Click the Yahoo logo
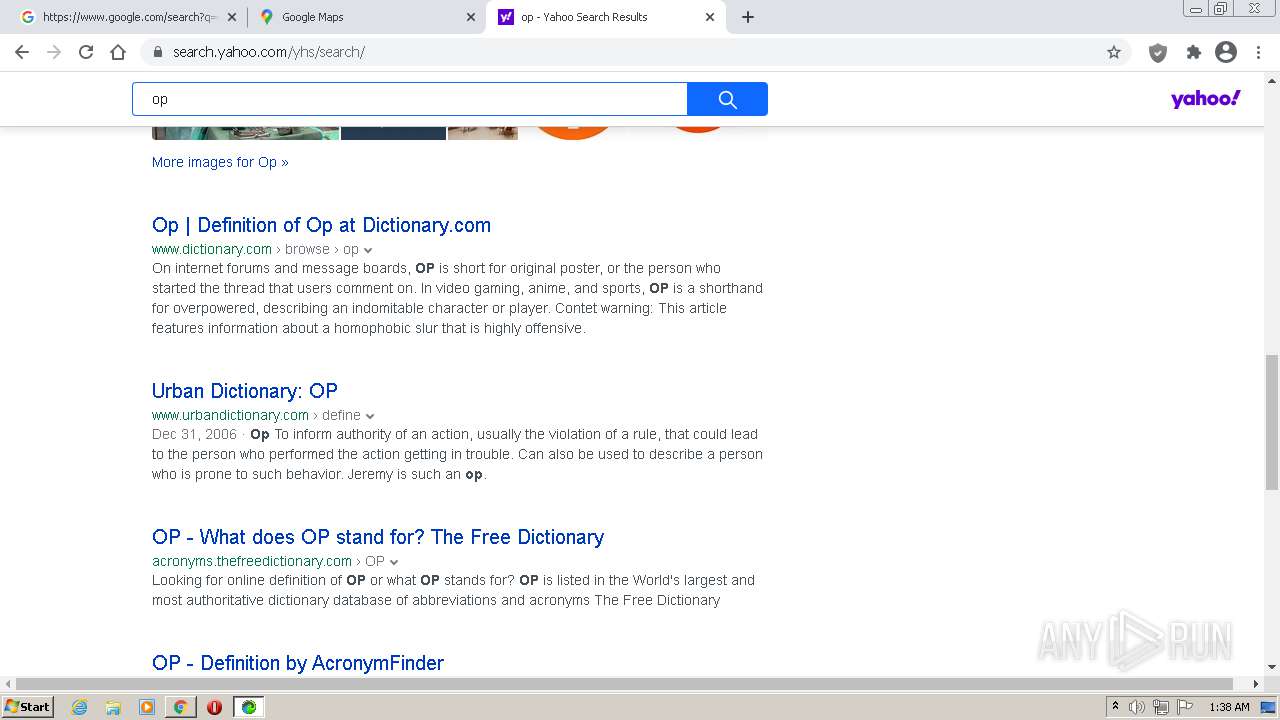 1206,98
